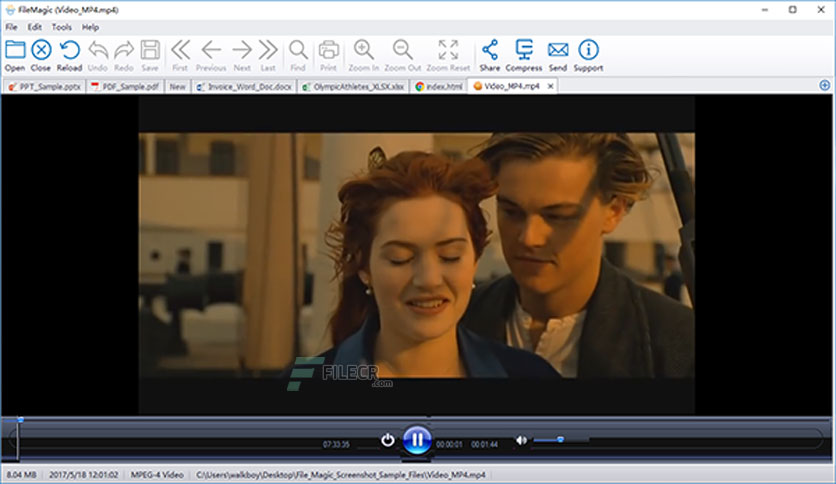Mute the audio speaker icon

pyautogui.click(x=521, y=440)
